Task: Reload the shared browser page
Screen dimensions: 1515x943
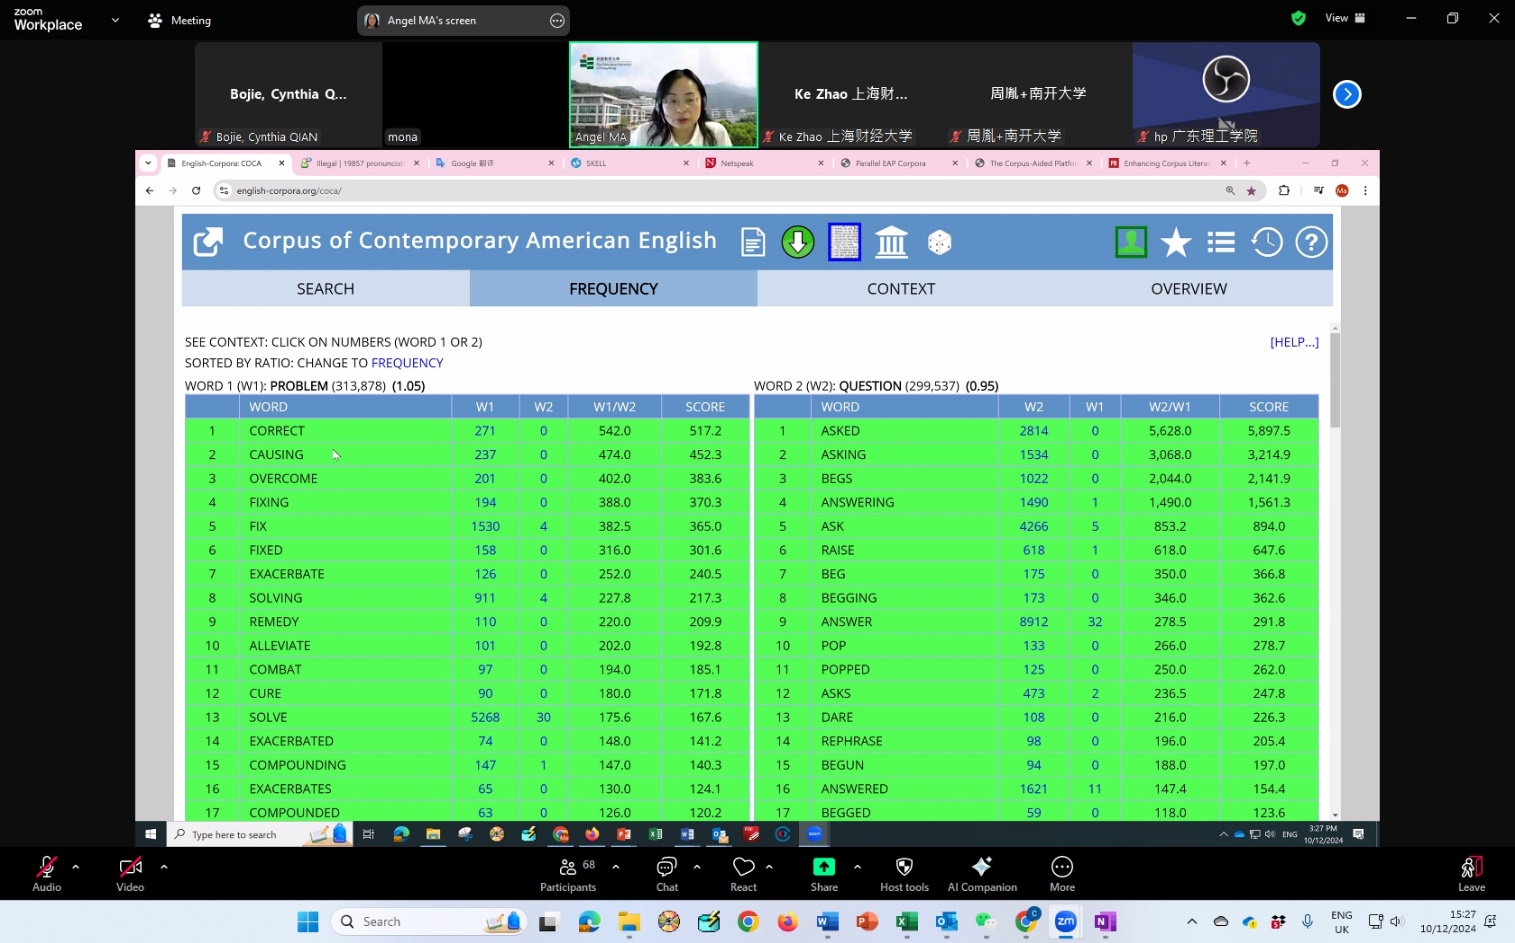Action: pyautogui.click(x=196, y=190)
